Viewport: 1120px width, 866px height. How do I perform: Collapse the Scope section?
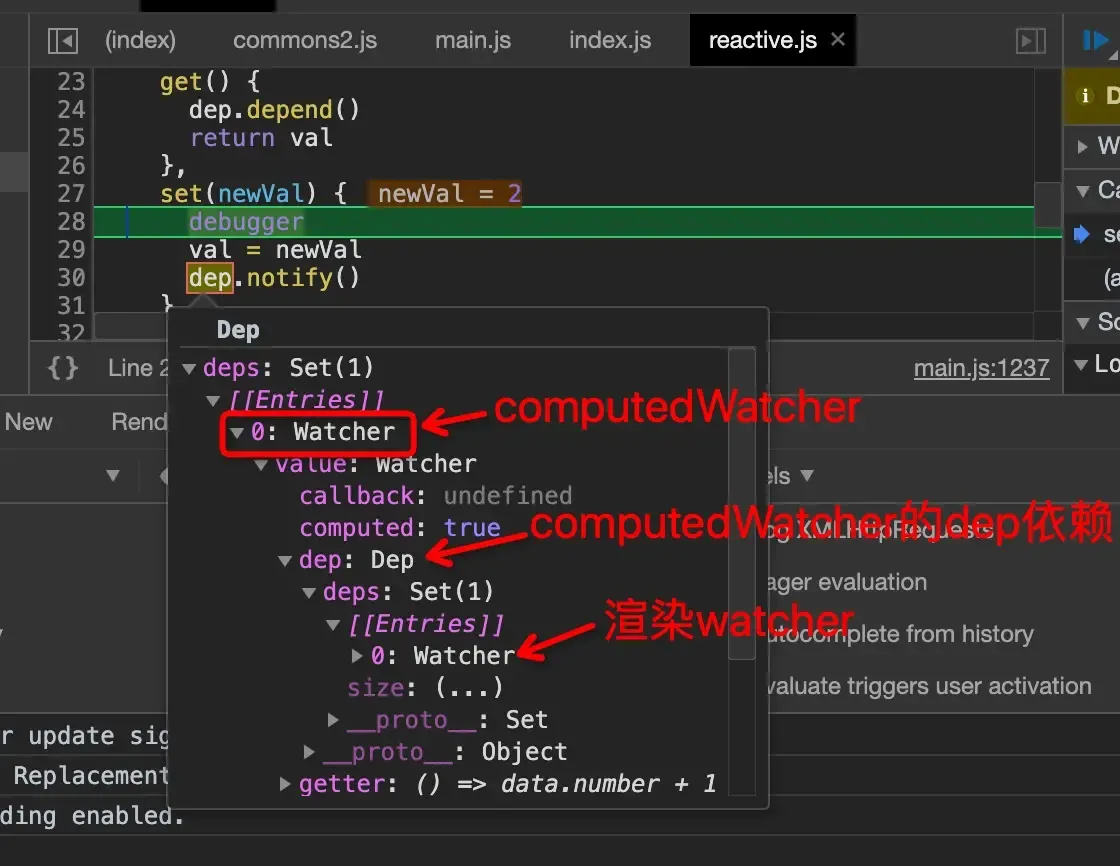1083,322
